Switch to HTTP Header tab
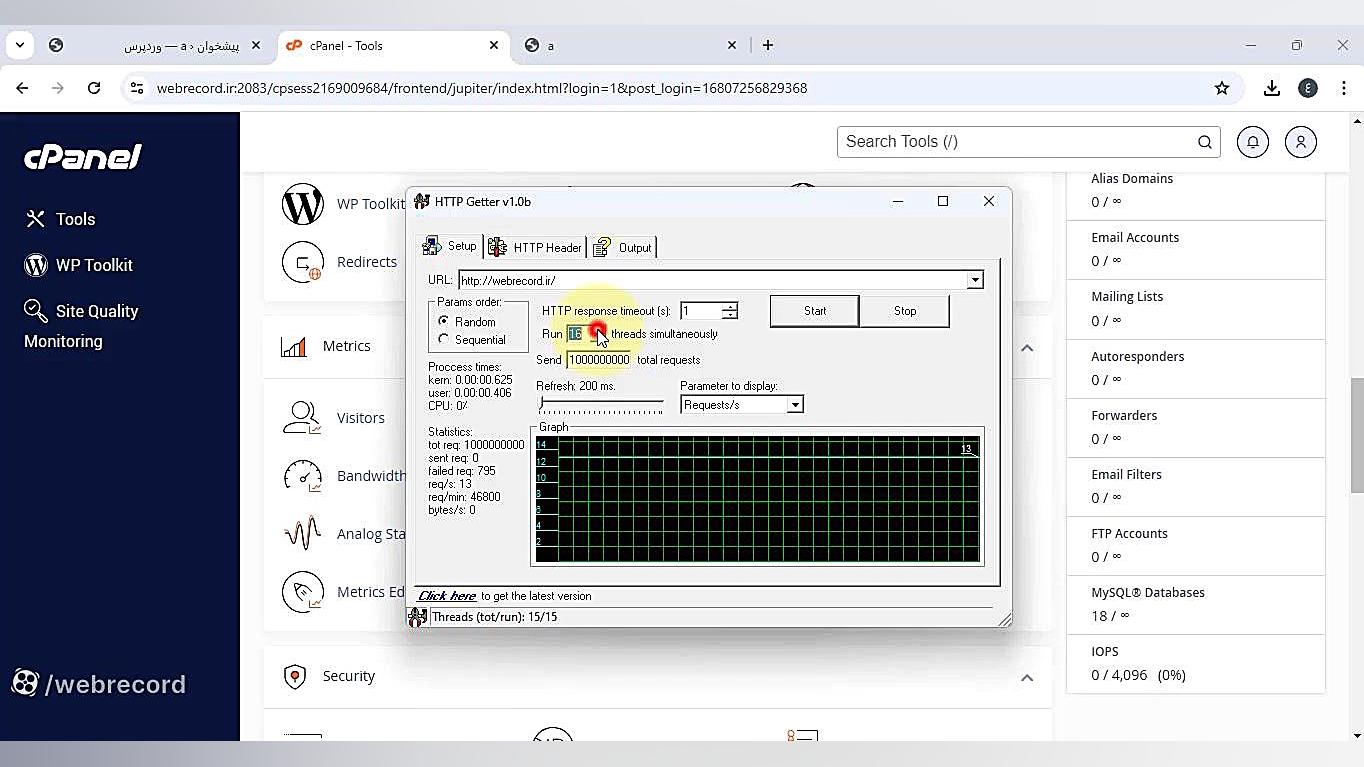The height and width of the screenshot is (767, 1364). 536,247
